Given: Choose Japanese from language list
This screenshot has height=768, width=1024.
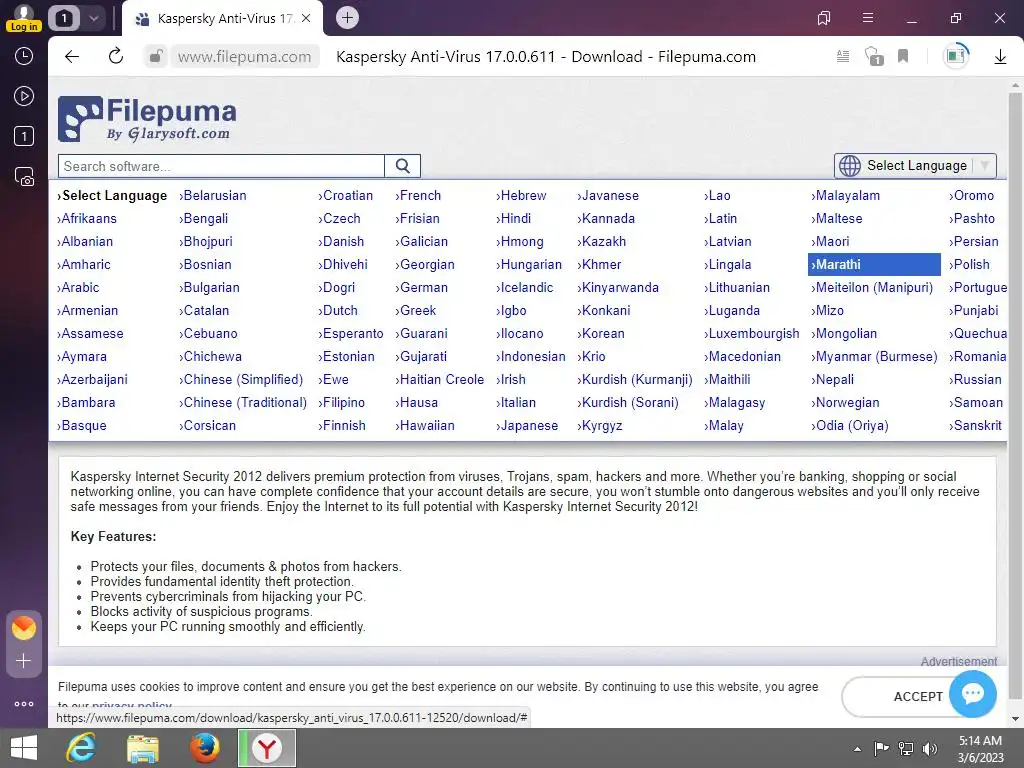Looking at the screenshot, I should click(x=526, y=425).
